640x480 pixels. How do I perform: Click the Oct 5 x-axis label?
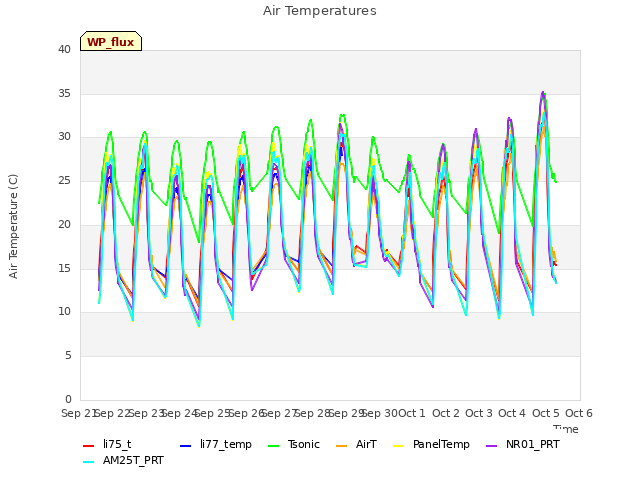pos(546,413)
